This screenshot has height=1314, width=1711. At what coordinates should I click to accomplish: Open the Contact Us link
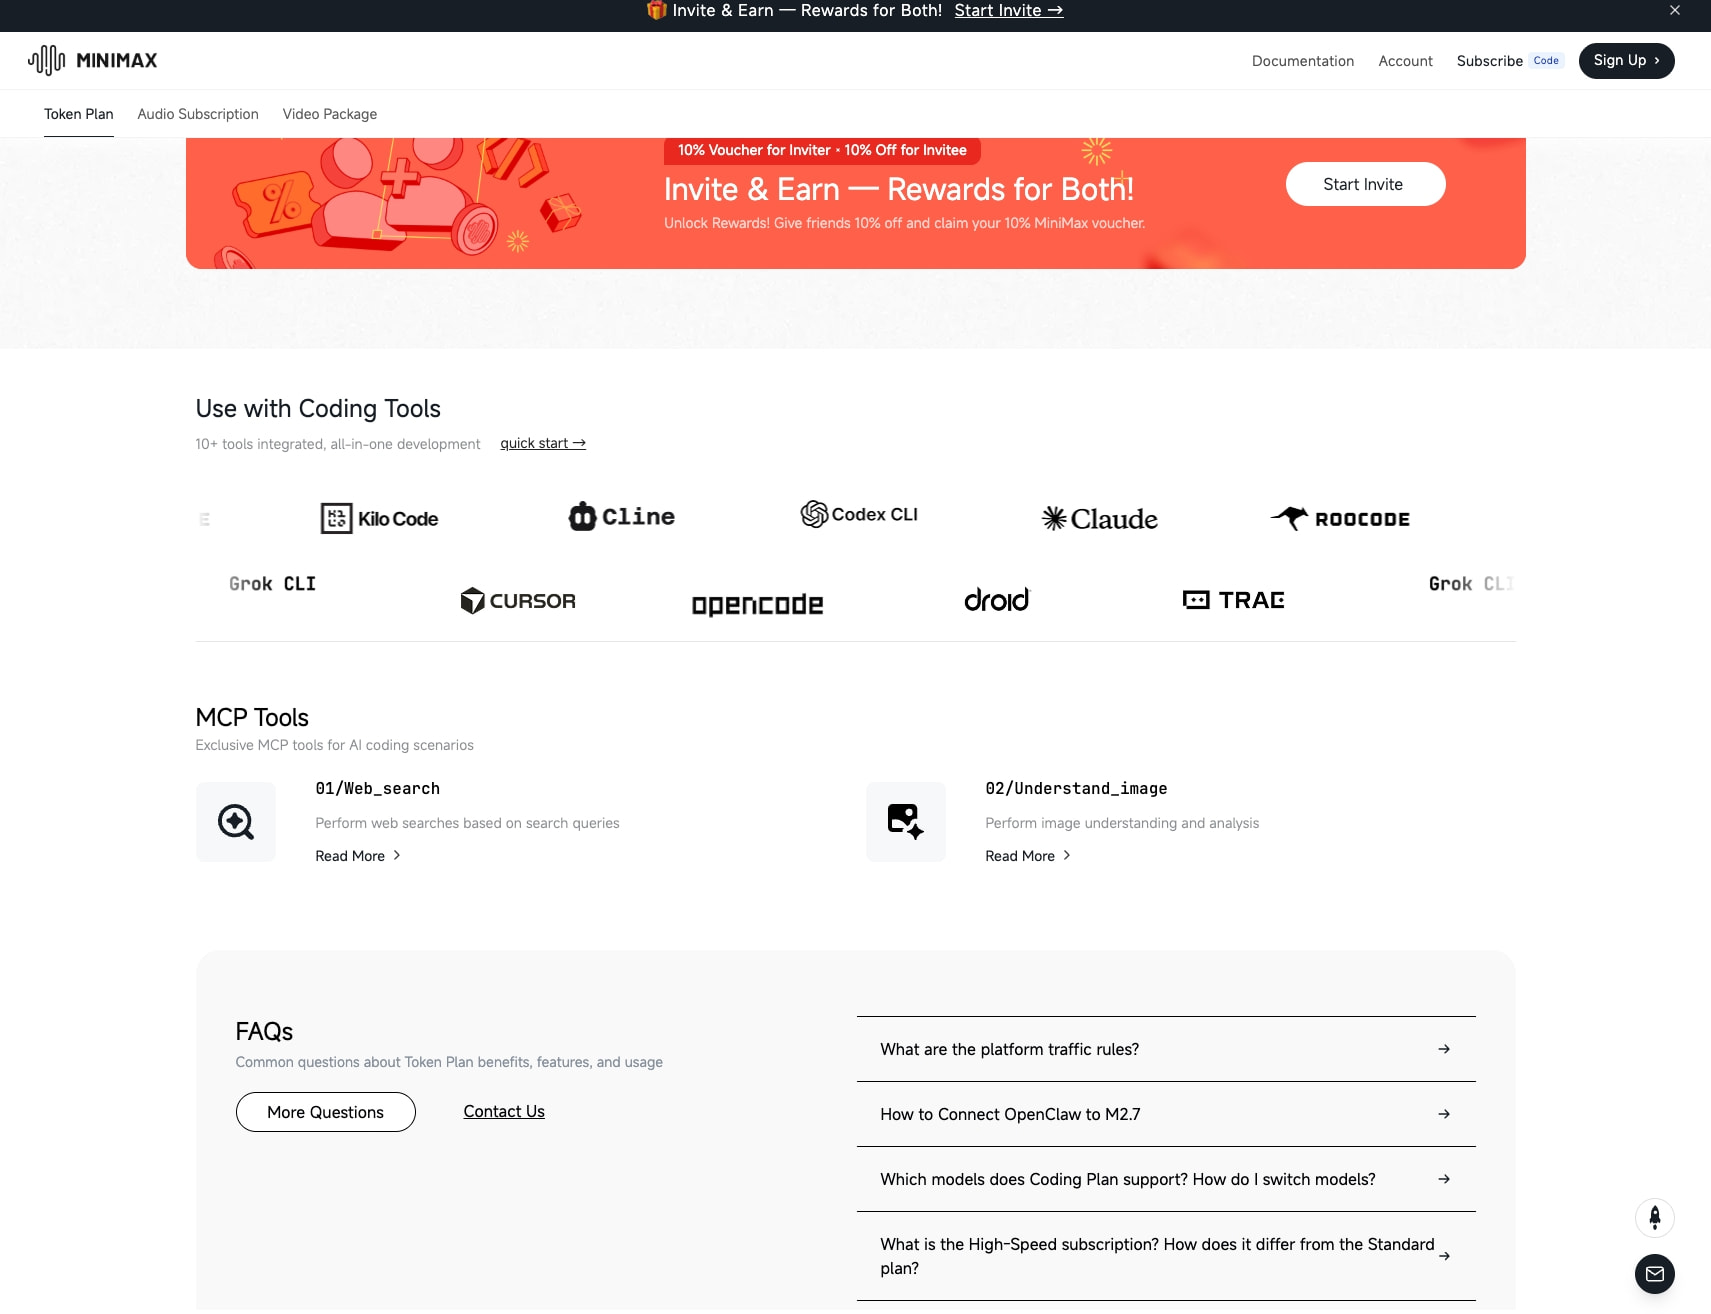click(504, 1111)
